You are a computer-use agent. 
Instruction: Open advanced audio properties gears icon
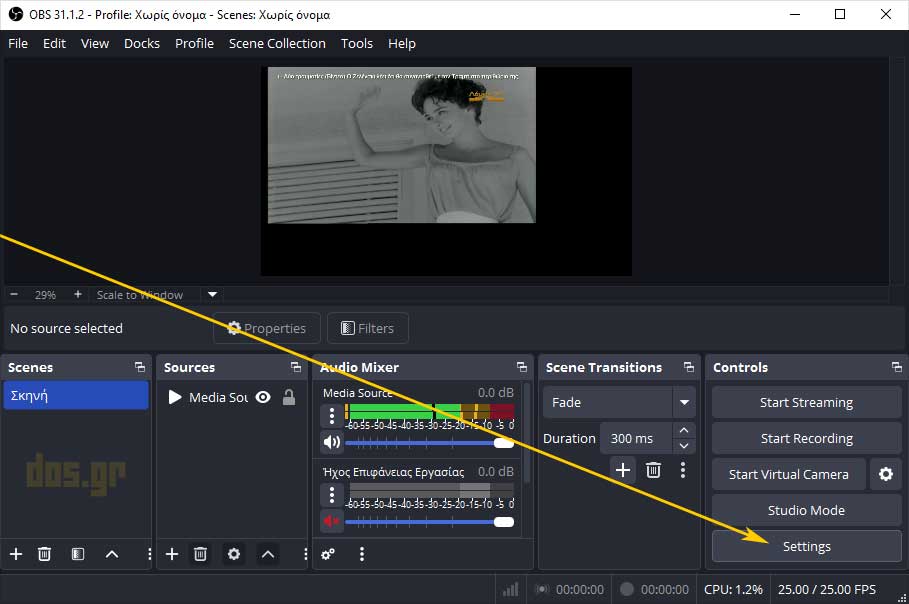328,554
